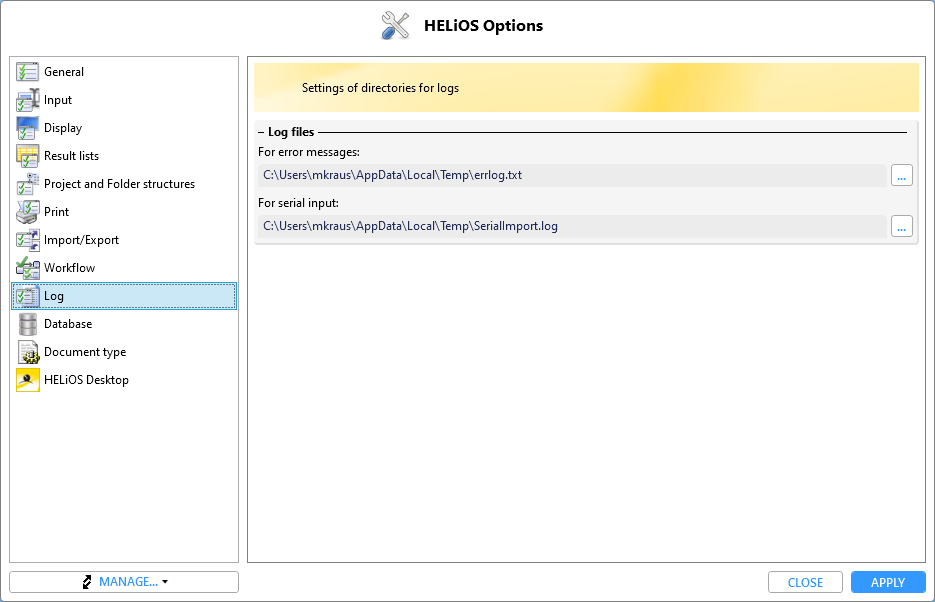The height and width of the screenshot is (602, 935).
Task: Open Display options via monitor icon
Action: (x=27, y=128)
